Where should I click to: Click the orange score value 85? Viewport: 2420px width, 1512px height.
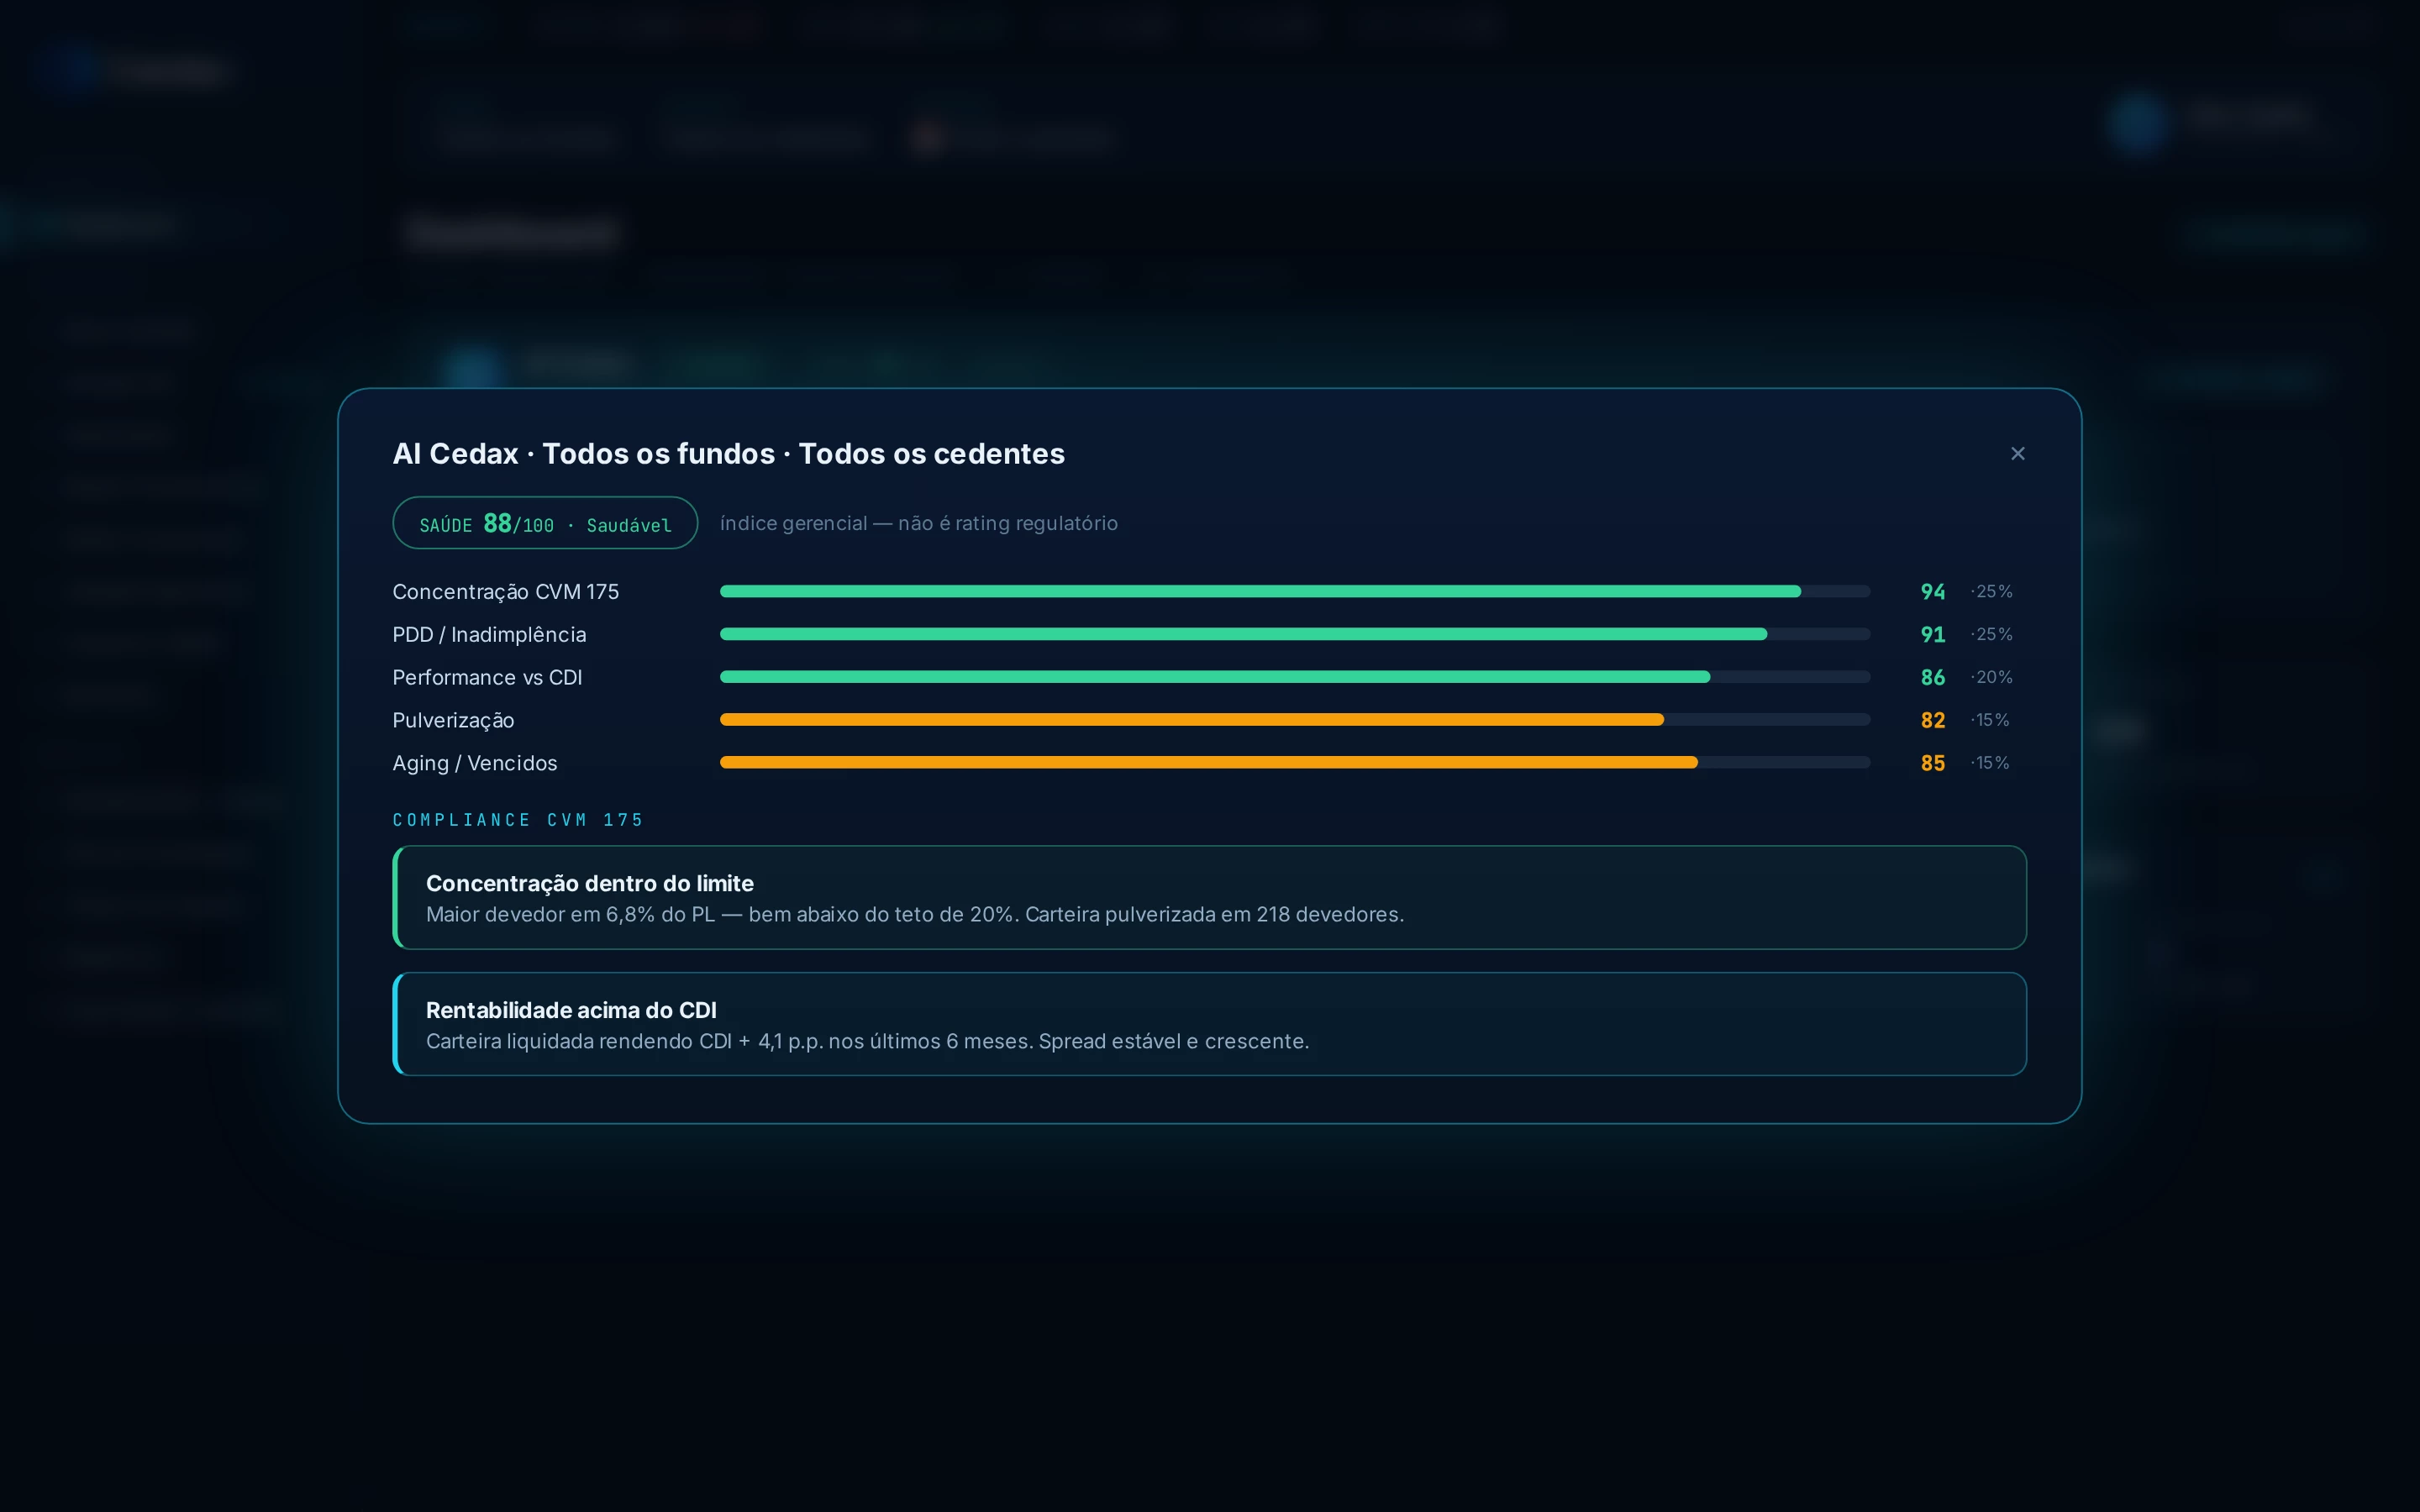point(1933,763)
